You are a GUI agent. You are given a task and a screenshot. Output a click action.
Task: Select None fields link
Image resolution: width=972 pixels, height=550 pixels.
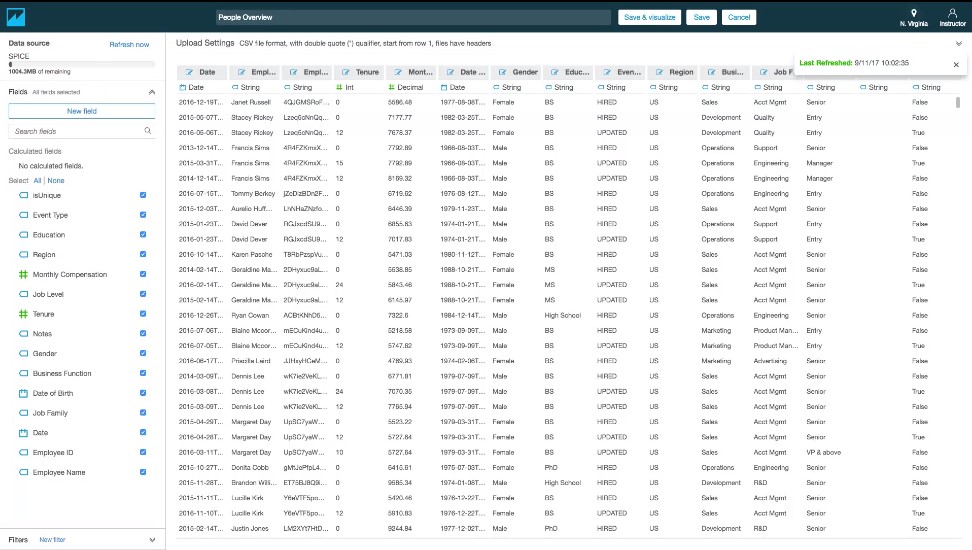[56, 180]
